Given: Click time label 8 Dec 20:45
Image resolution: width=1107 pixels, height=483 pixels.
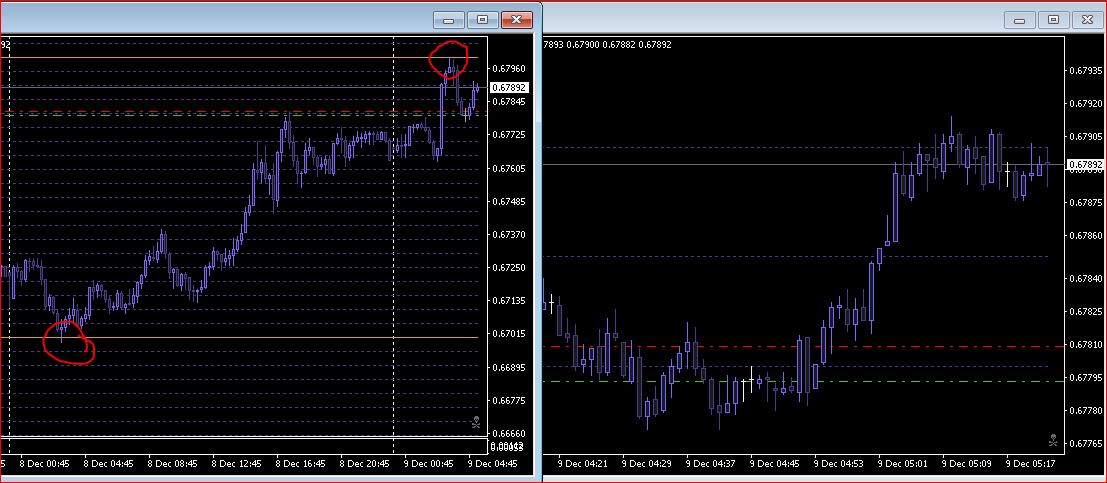Looking at the screenshot, I should pos(365,465).
